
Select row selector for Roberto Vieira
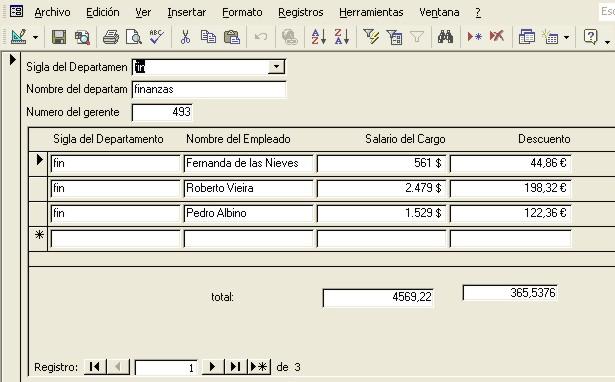38,189
